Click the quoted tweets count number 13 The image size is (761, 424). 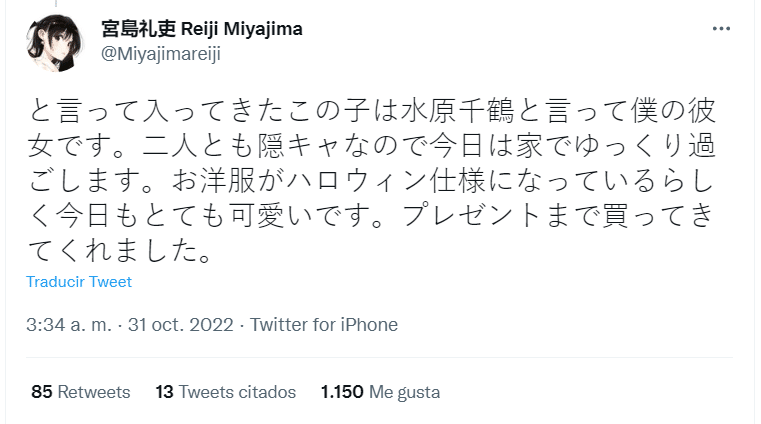click(165, 392)
